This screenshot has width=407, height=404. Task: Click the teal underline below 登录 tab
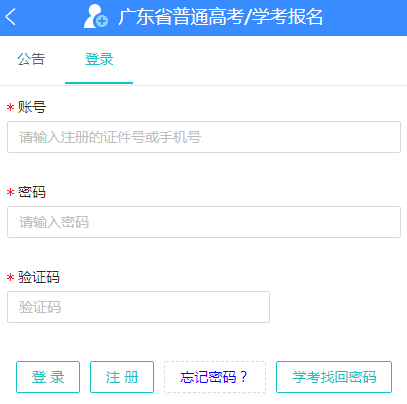click(99, 83)
